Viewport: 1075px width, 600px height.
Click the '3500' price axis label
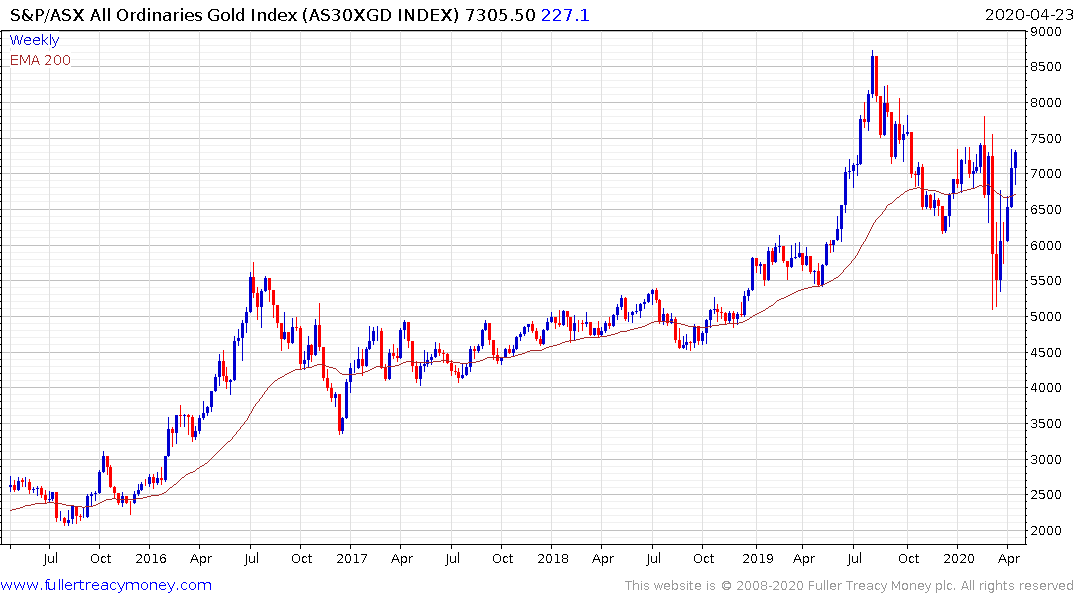click(1046, 424)
